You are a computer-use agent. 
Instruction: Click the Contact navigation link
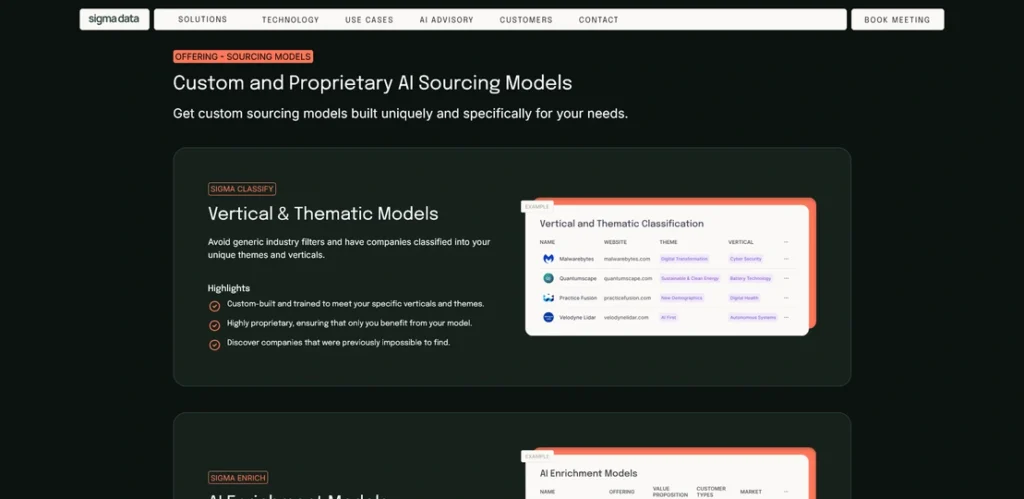coord(598,20)
